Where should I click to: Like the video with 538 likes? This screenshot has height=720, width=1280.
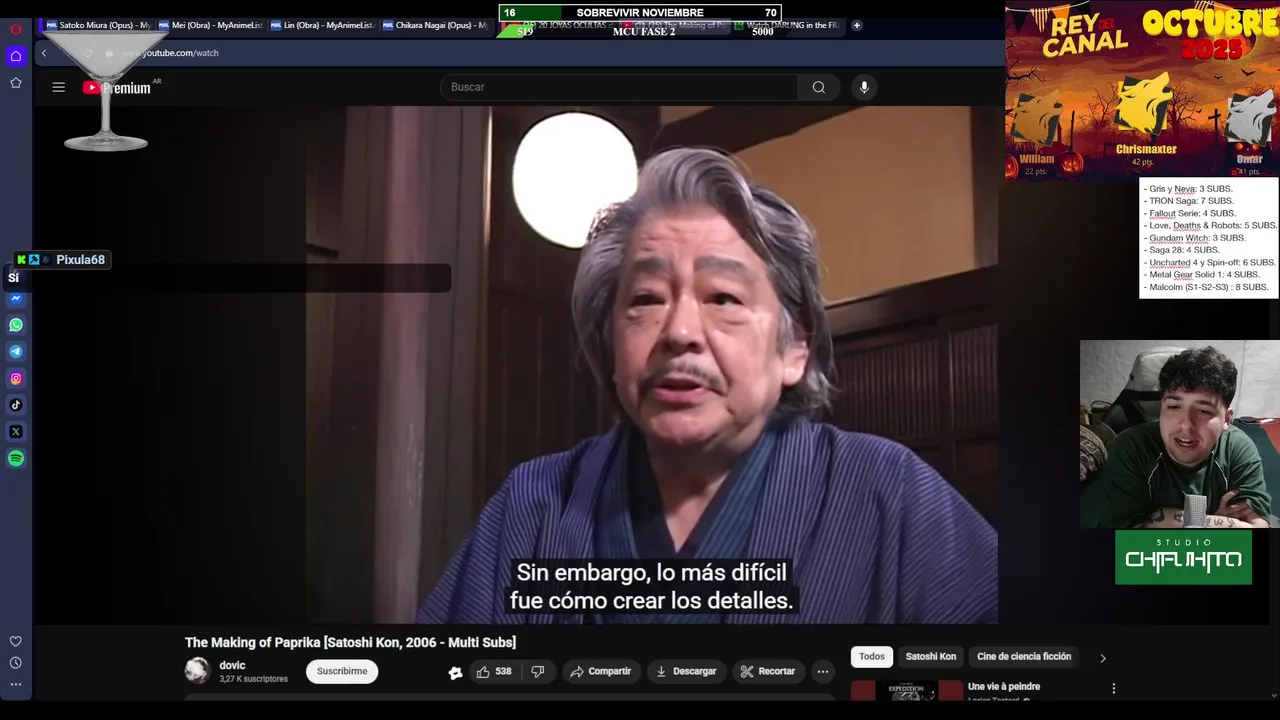[494, 672]
